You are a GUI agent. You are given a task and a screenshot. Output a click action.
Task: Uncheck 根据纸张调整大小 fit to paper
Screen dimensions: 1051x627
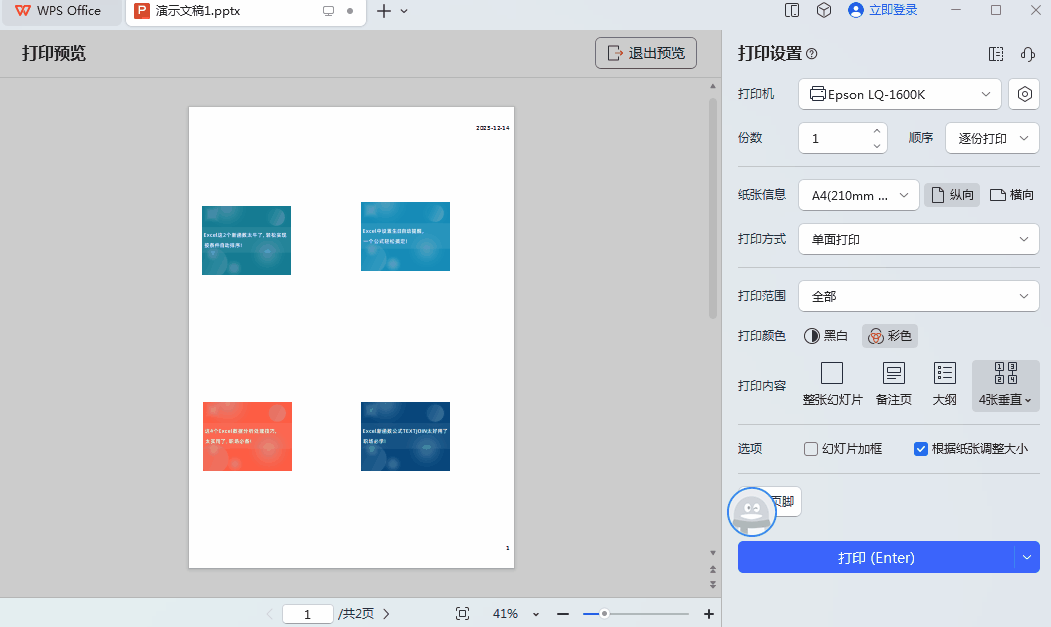click(921, 448)
